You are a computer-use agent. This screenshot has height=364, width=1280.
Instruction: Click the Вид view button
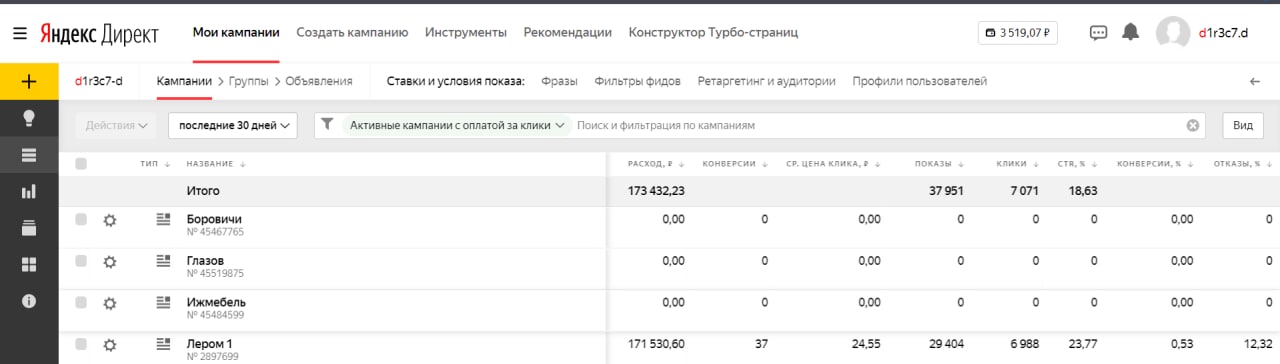(1243, 126)
